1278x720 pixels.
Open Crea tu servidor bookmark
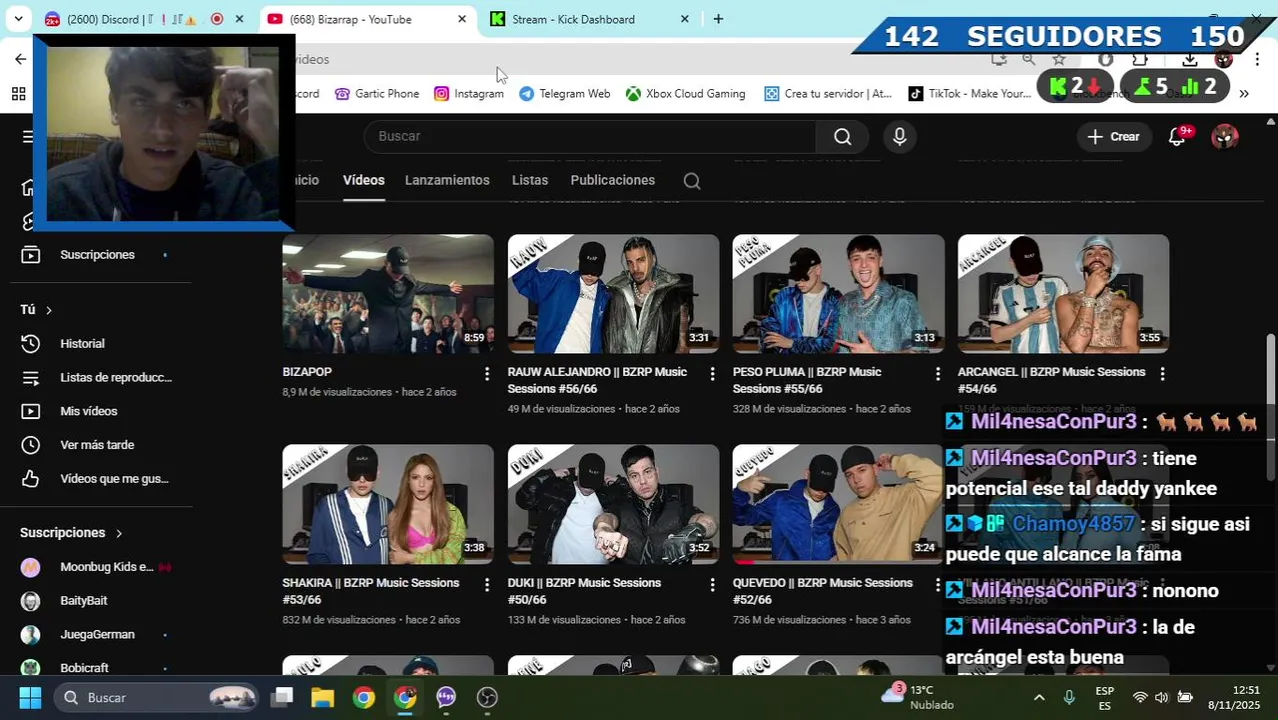[827, 94]
